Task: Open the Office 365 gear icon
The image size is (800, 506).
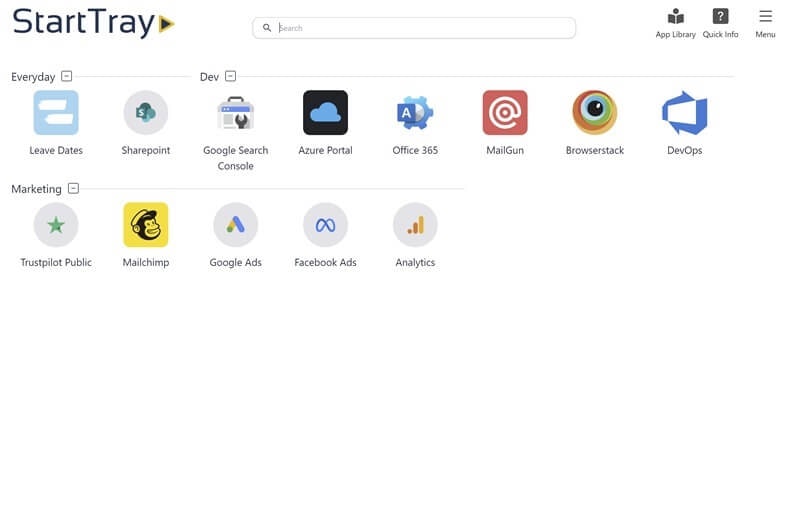Action: [x=415, y=113]
